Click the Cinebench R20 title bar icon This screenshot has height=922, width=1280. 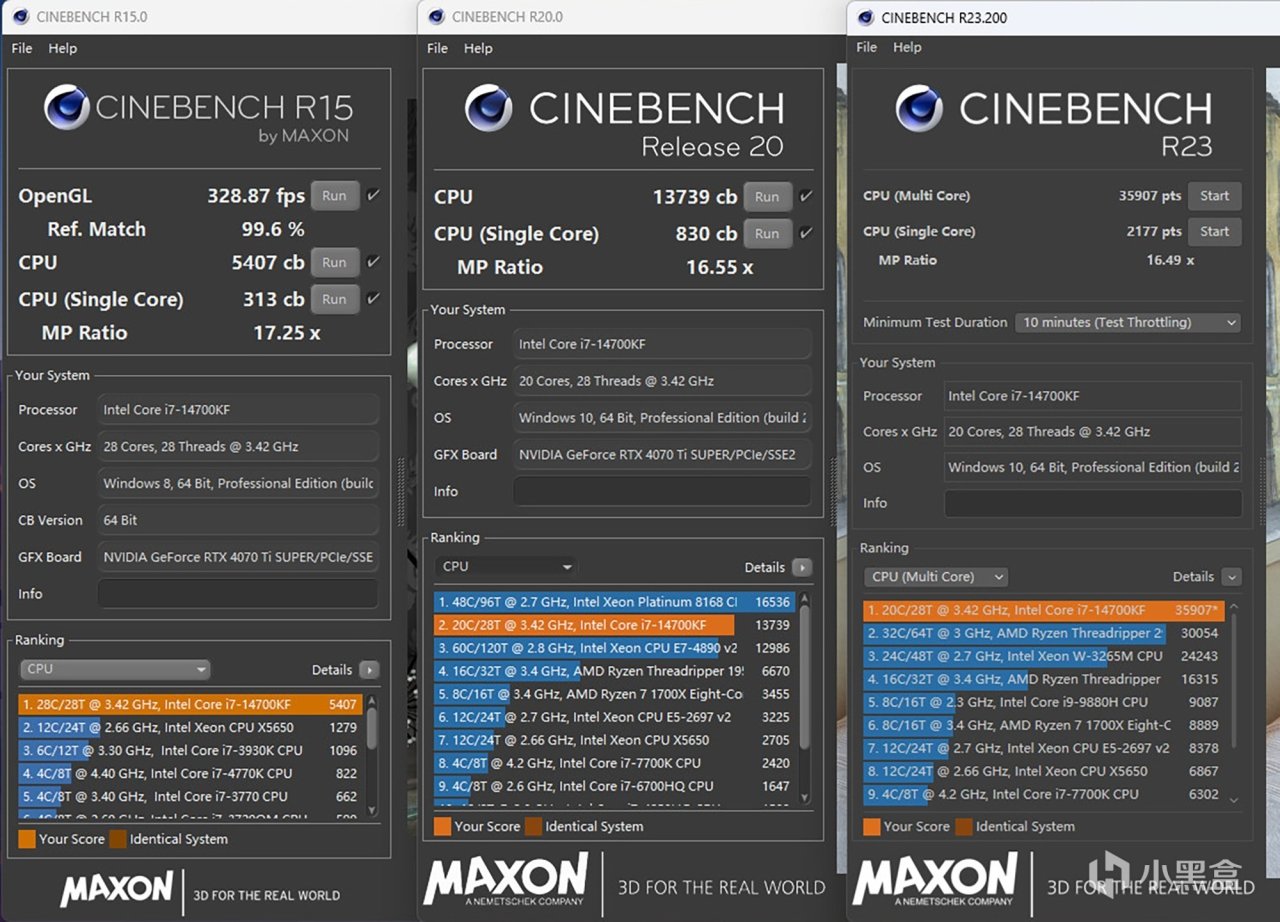435,17
